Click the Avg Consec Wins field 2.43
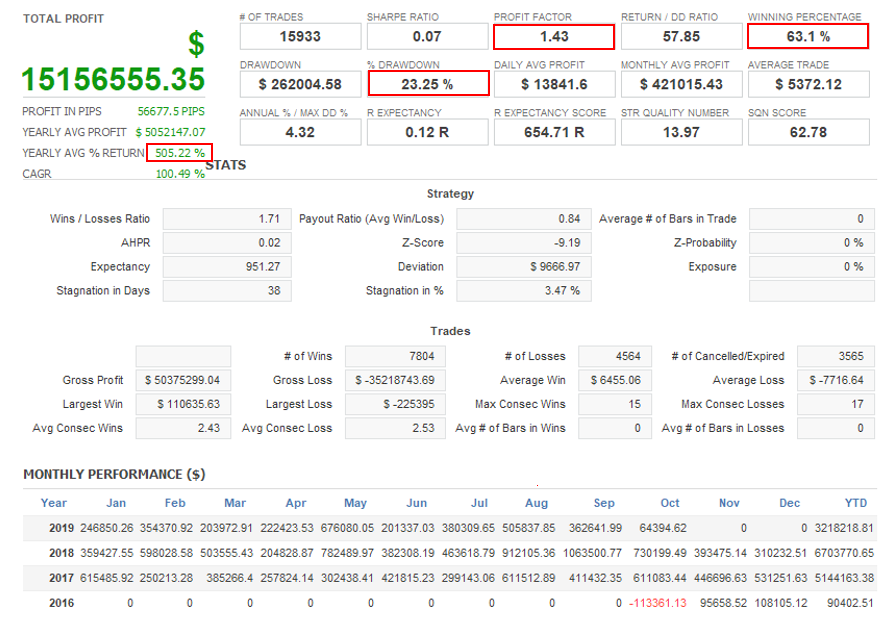The image size is (889, 626). (x=183, y=428)
